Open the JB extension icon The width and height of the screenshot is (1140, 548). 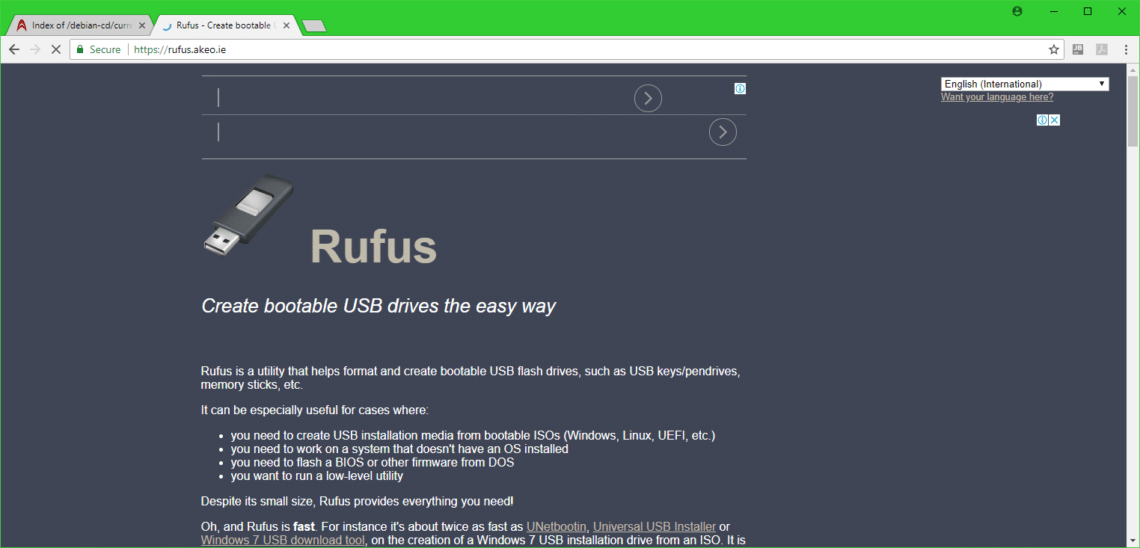[1079, 49]
